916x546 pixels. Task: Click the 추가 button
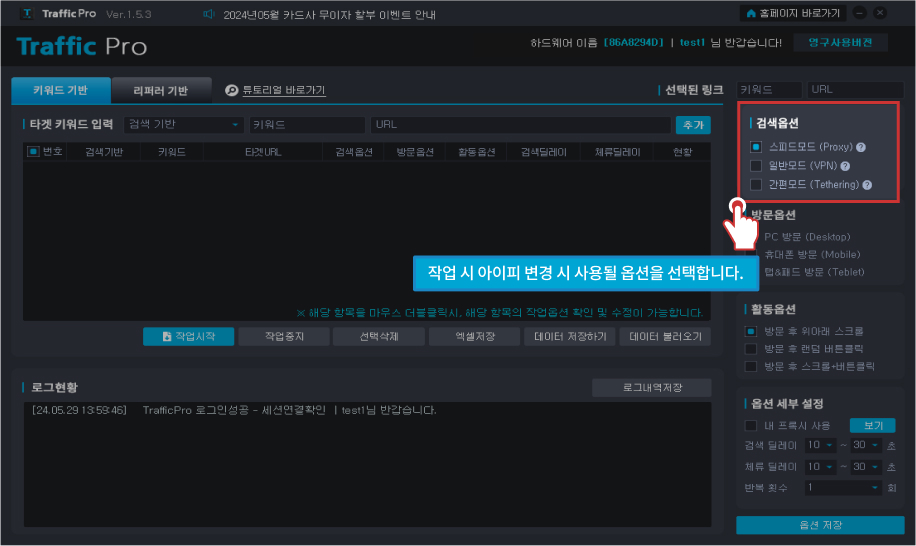click(x=693, y=125)
